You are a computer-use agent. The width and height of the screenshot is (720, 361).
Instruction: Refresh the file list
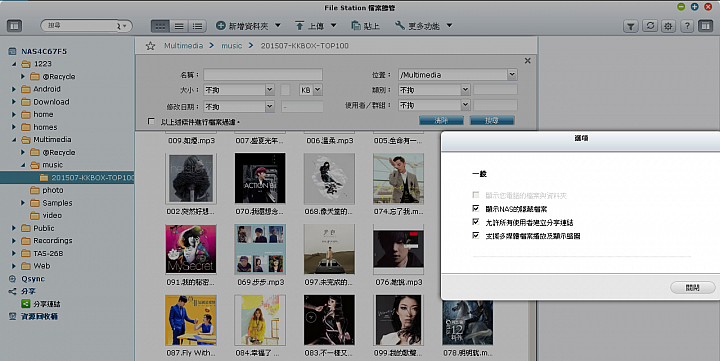point(650,26)
